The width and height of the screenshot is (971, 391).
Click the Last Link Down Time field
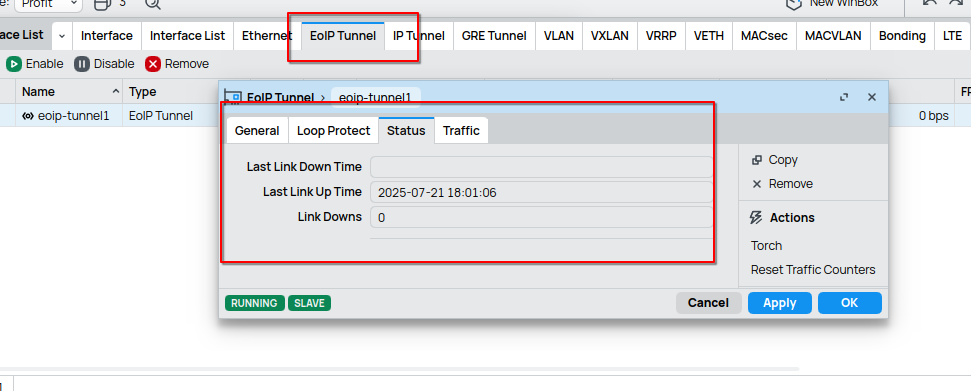click(x=541, y=167)
